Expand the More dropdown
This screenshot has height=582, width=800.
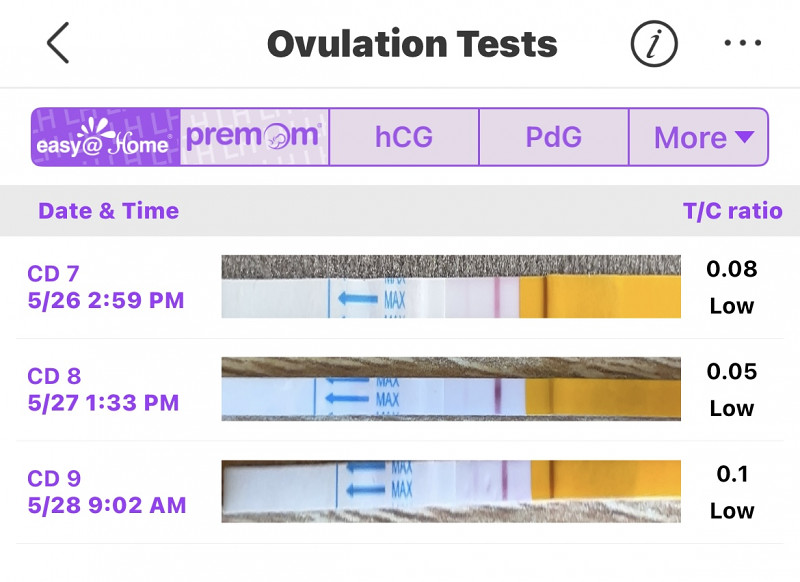coord(698,137)
